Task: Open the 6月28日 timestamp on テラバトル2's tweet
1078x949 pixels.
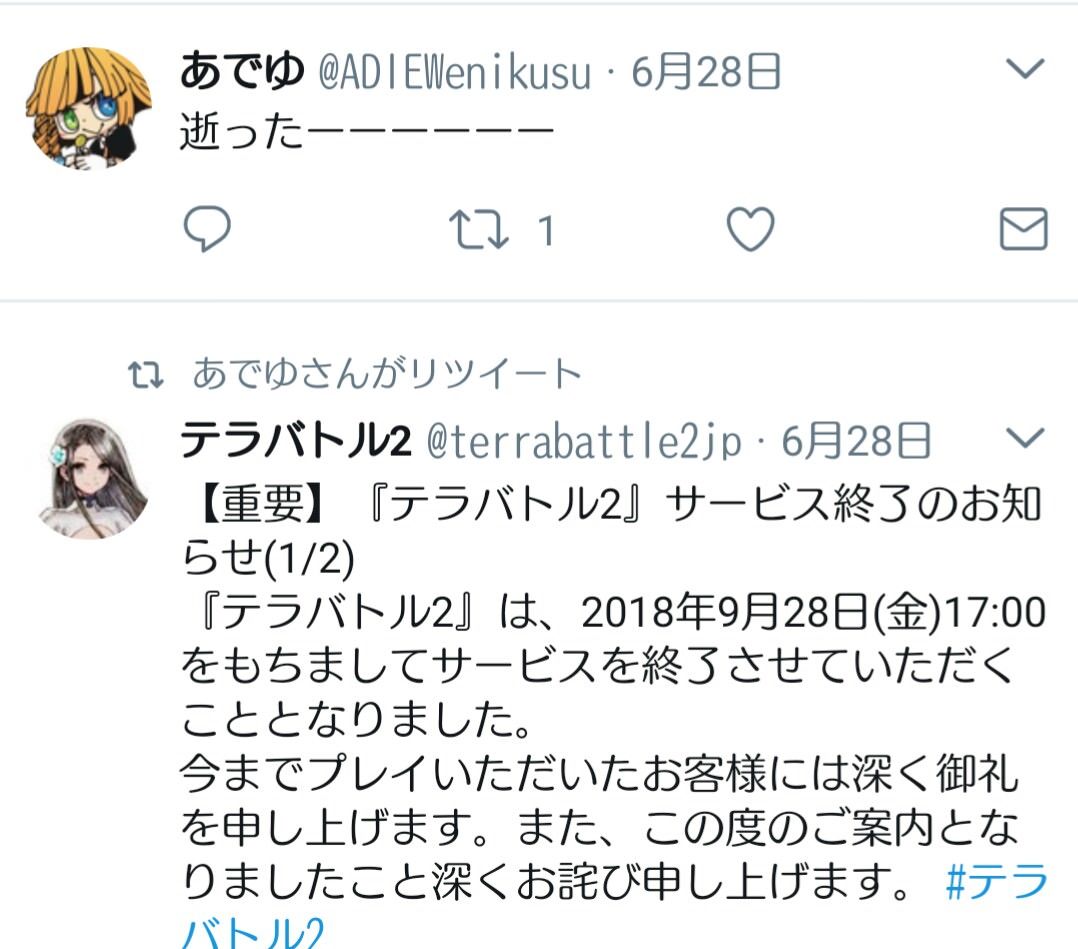Action: point(856,441)
